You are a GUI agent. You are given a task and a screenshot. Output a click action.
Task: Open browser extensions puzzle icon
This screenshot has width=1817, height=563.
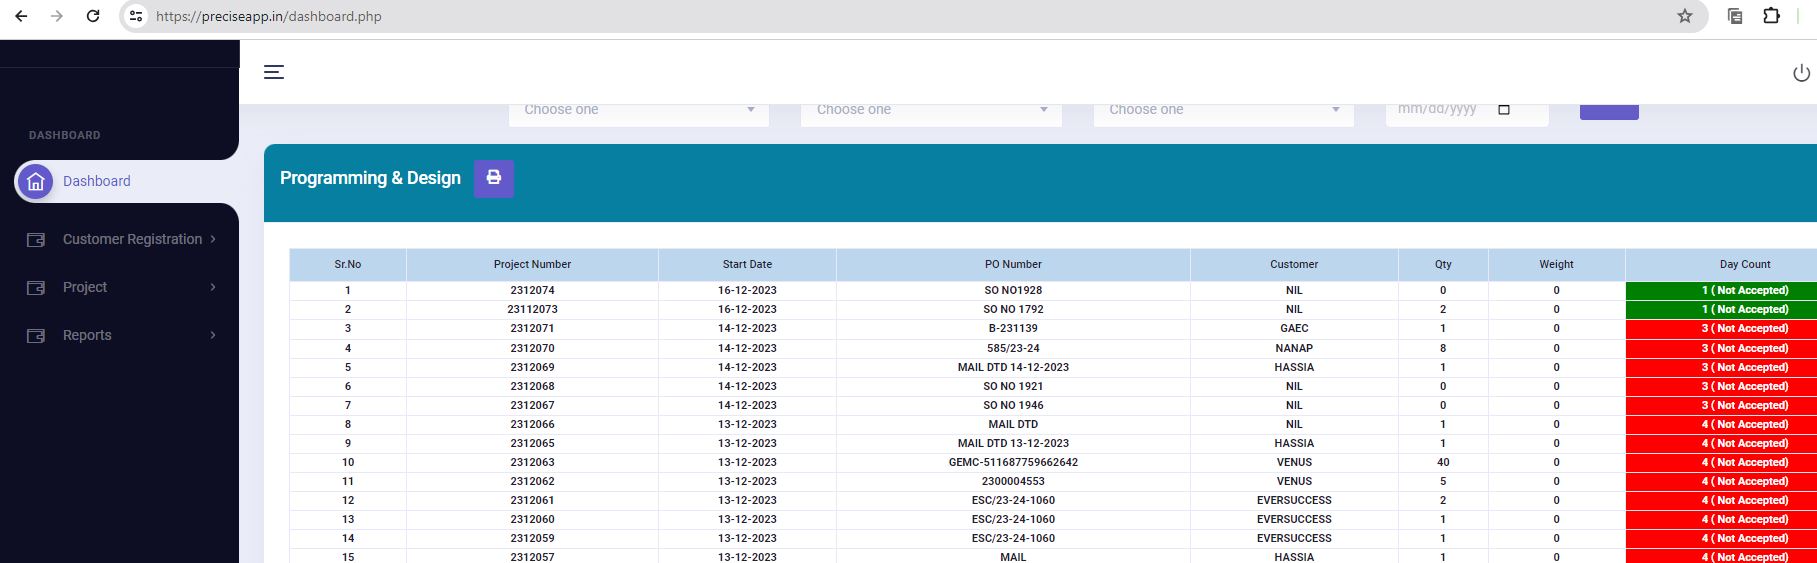(1771, 16)
